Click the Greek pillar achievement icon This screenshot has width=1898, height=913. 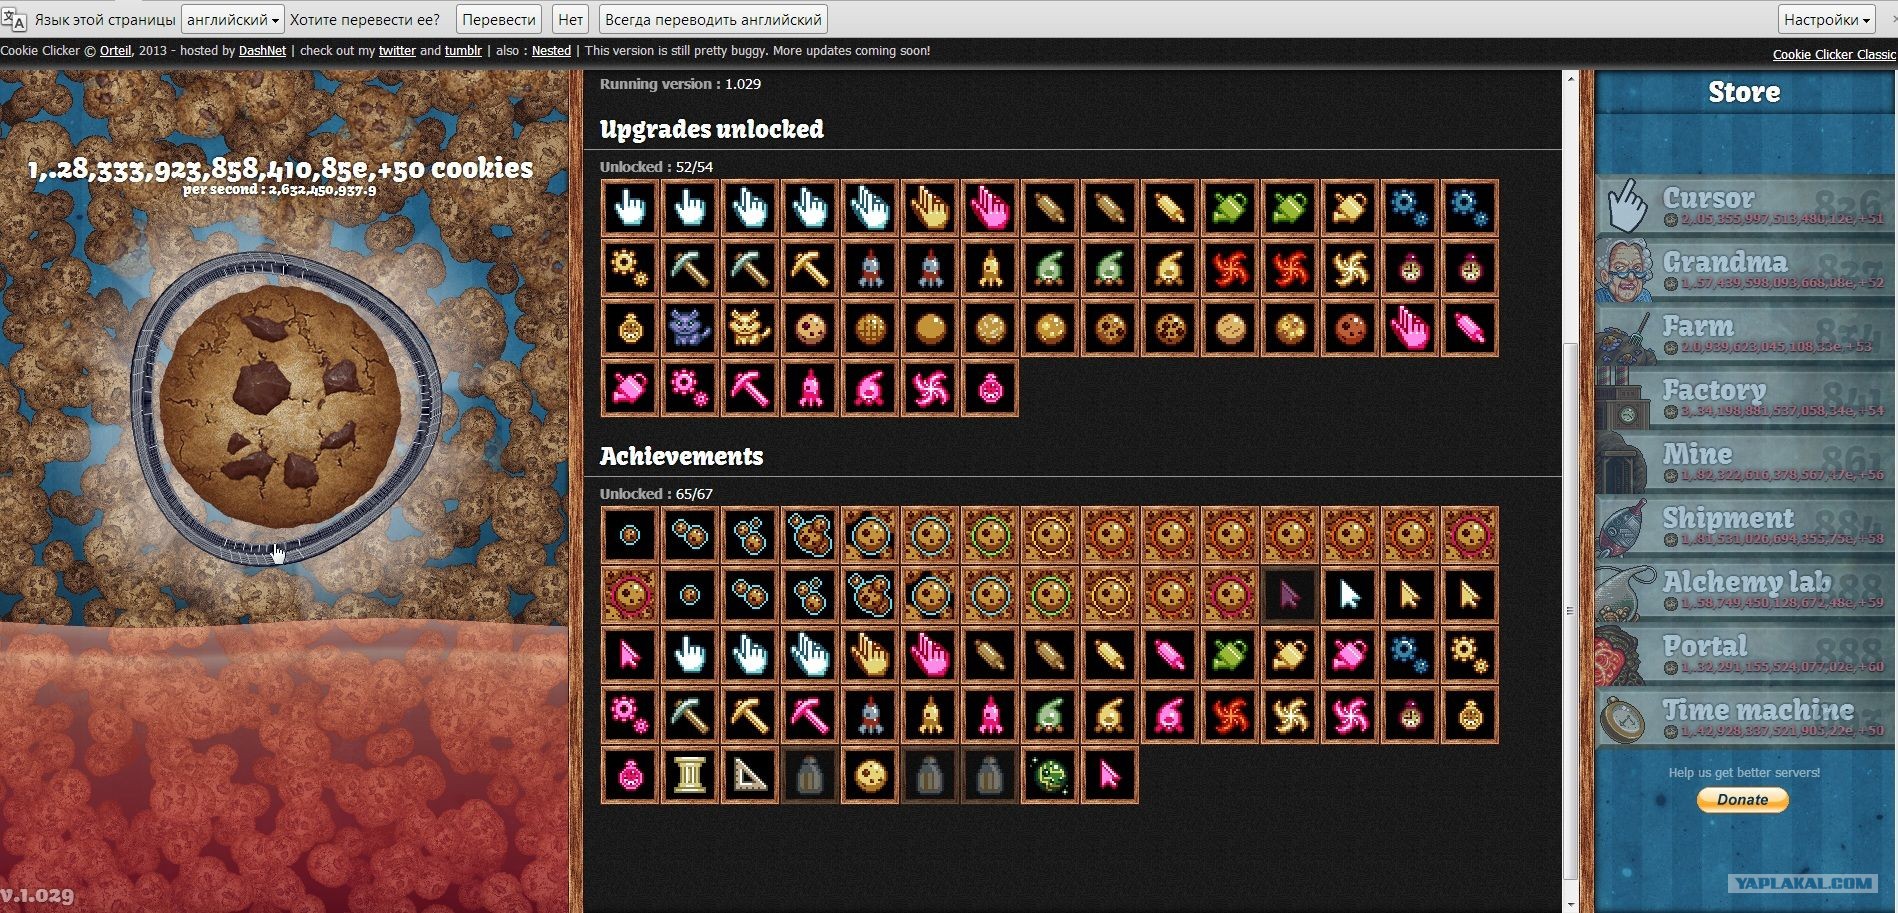[690, 775]
